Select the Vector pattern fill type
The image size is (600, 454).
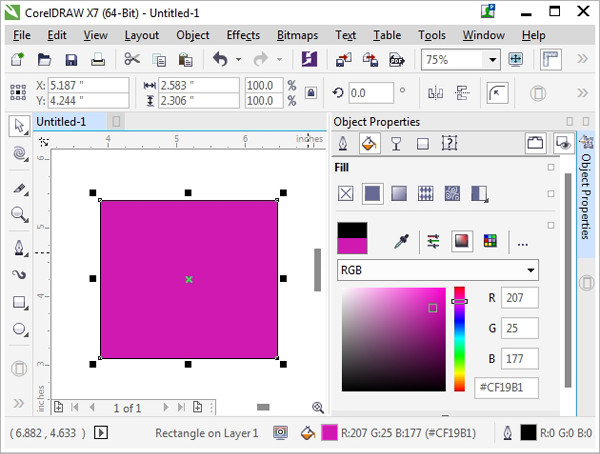(x=426, y=193)
